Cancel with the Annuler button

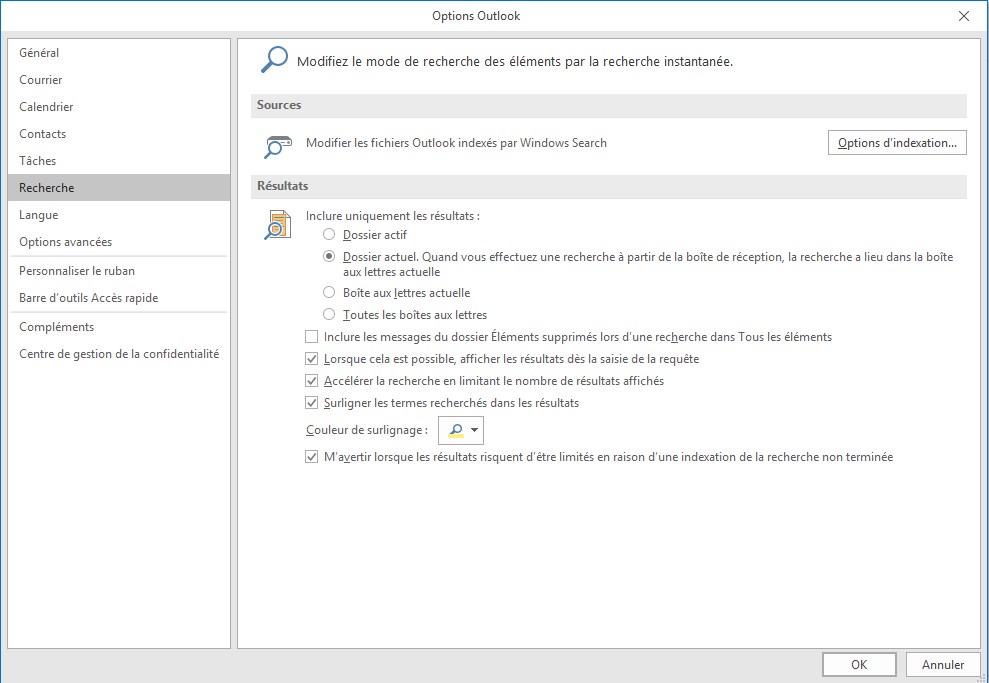[x=943, y=665]
